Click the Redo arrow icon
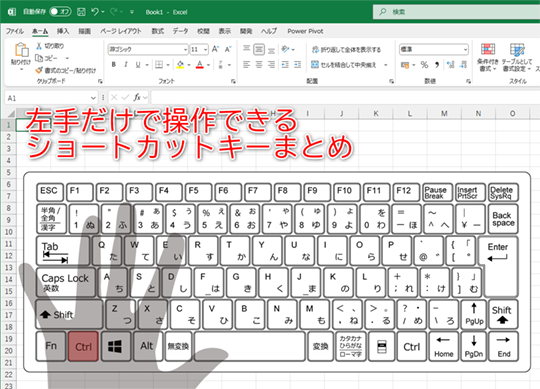The height and width of the screenshot is (389, 540). pyautogui.click(x=114, y=12)
